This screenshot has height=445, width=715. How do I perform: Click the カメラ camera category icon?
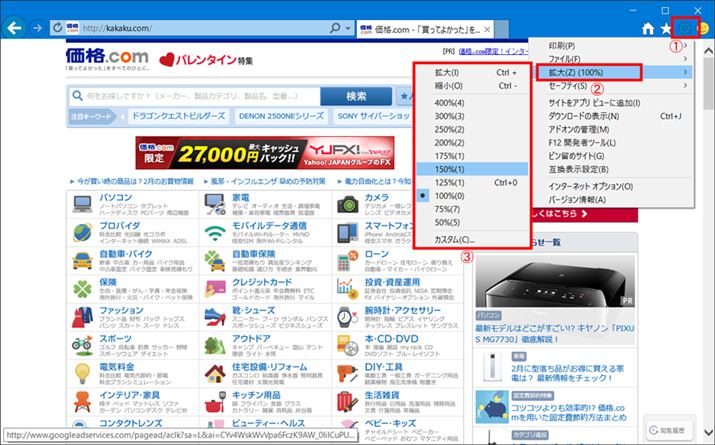click(347, 204)
